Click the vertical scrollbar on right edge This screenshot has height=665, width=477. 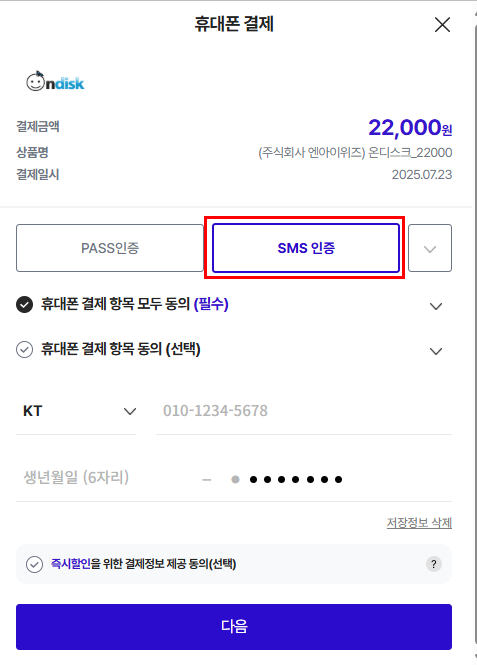click(475, 332)
